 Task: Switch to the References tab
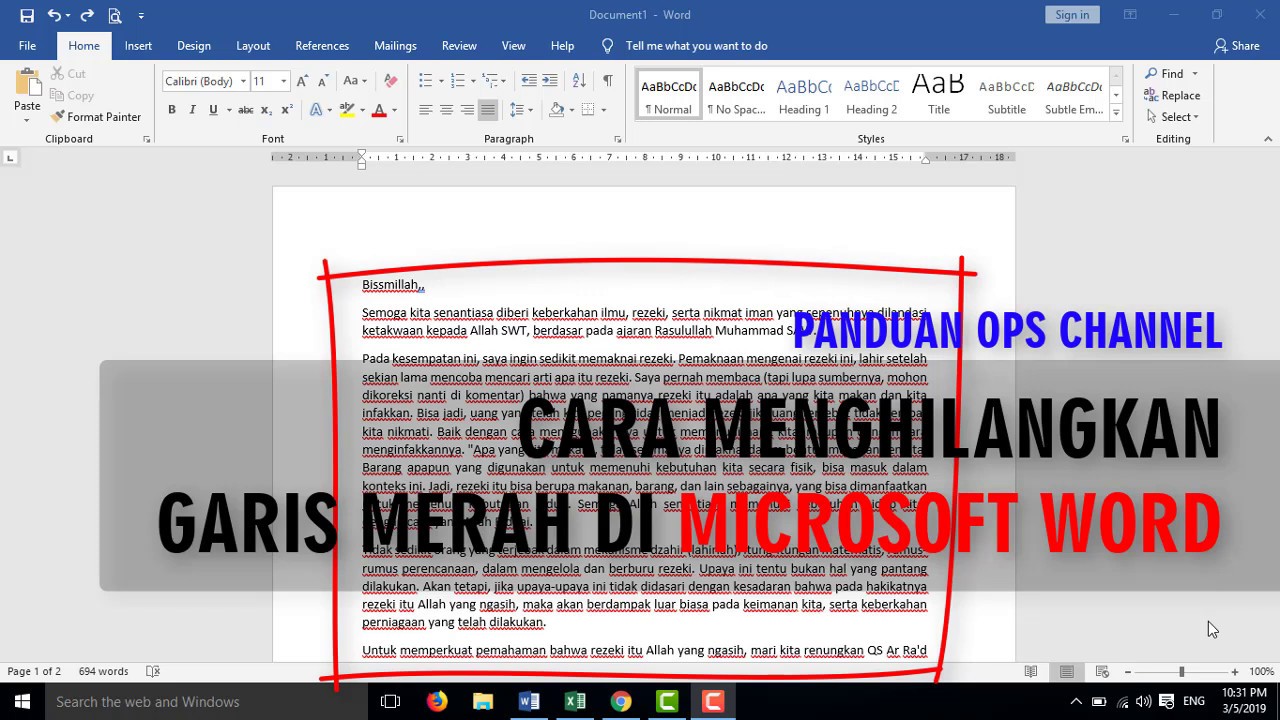322,46
